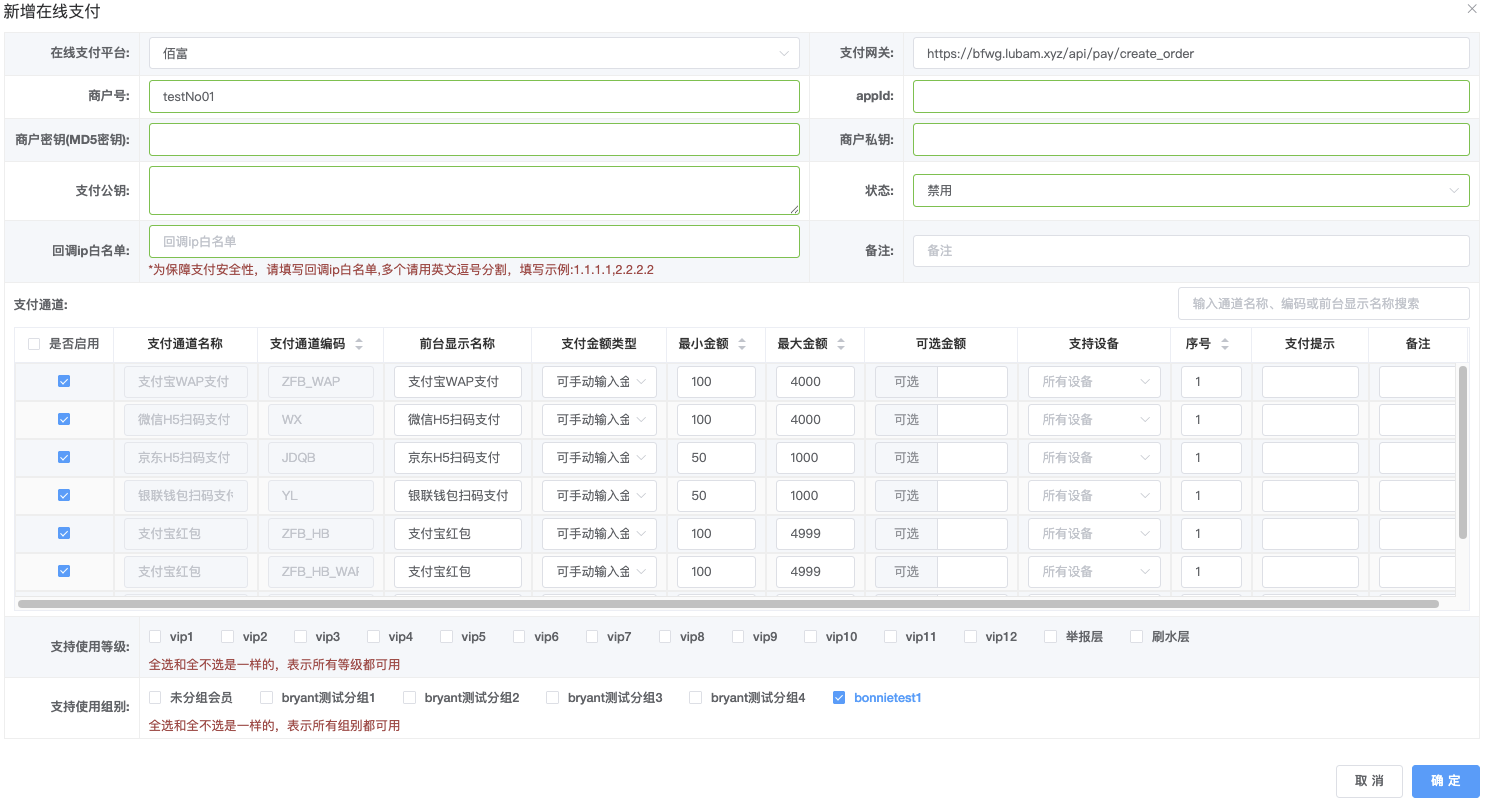
Task: Enable the 举报层 level checkbox
Action: [1051, 637]
